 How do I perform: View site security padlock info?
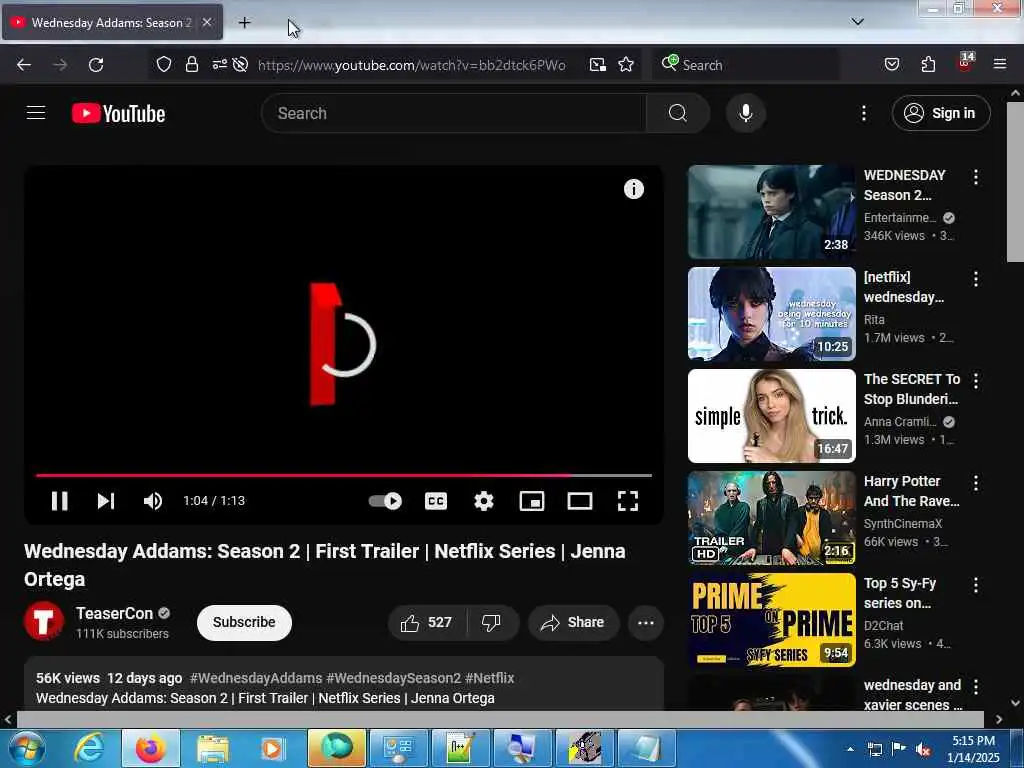point(191,65)
